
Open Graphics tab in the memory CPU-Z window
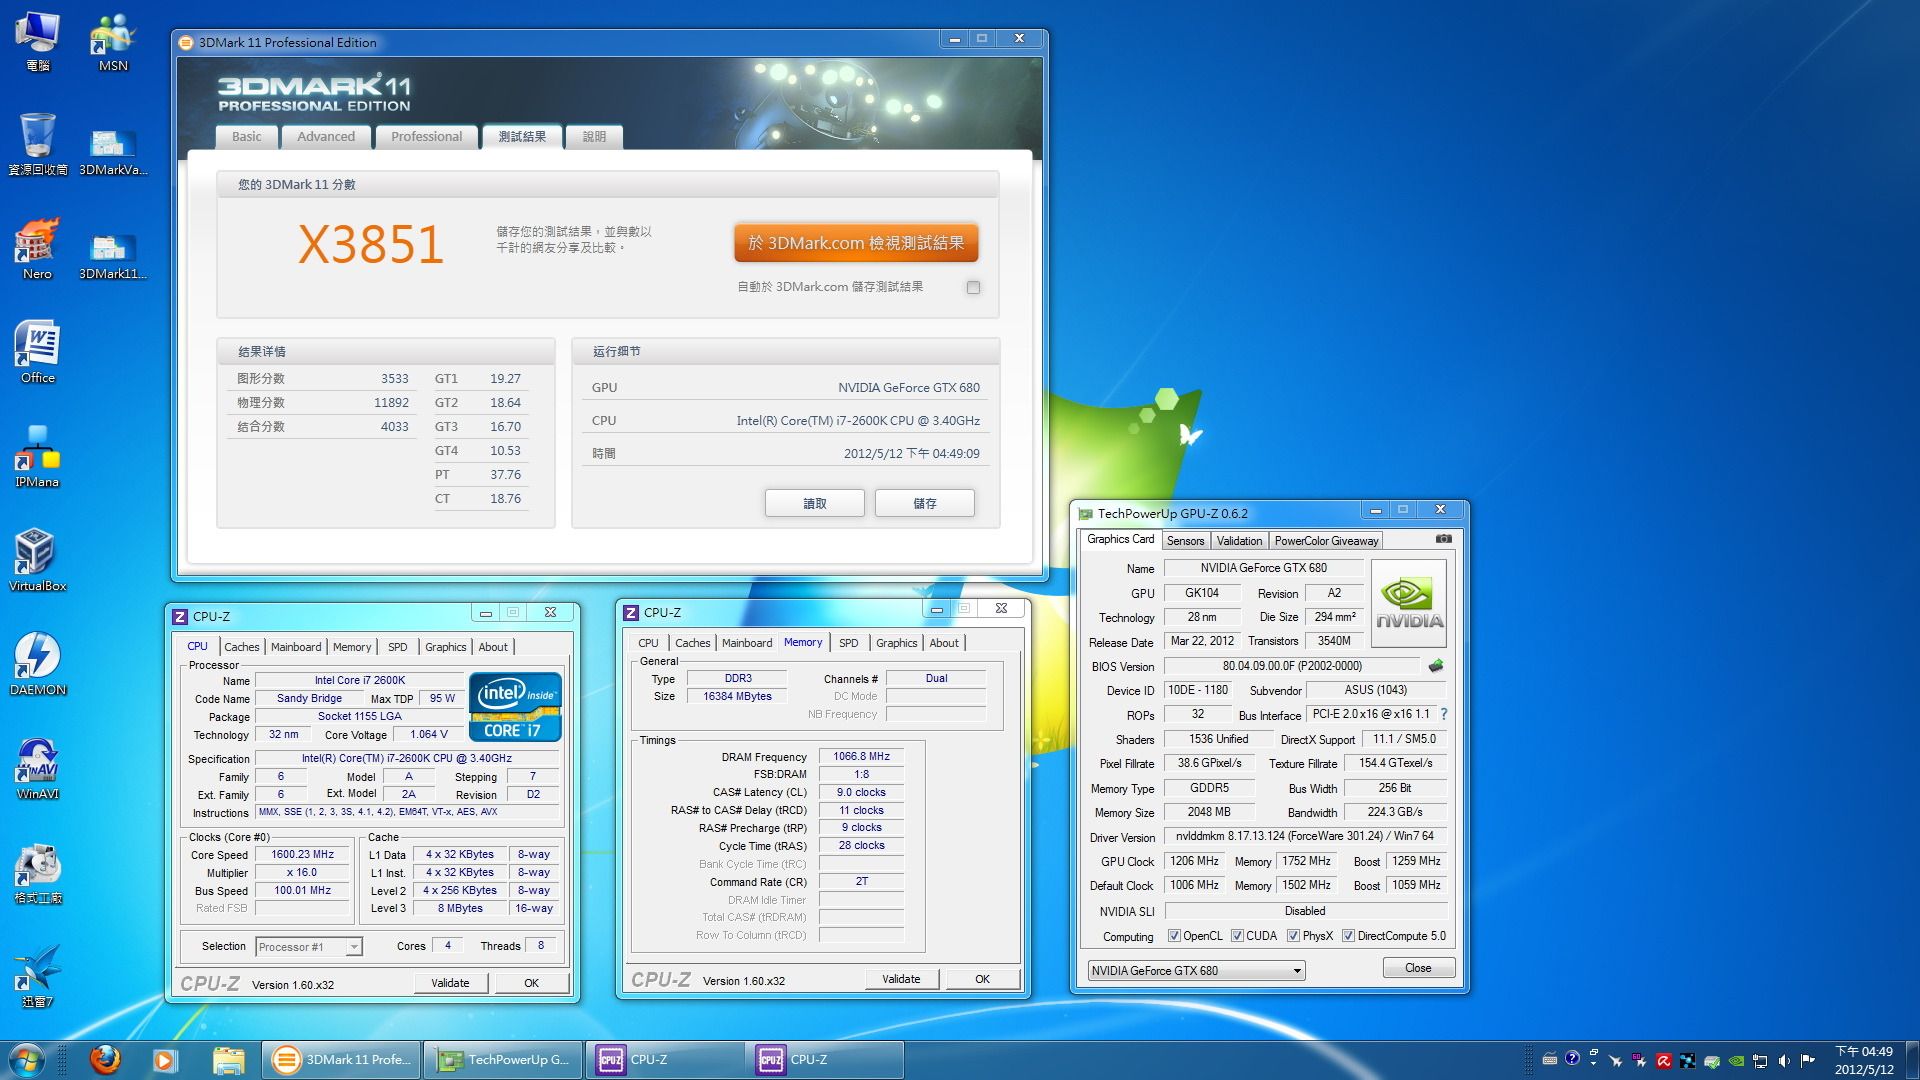pos(896,643)
